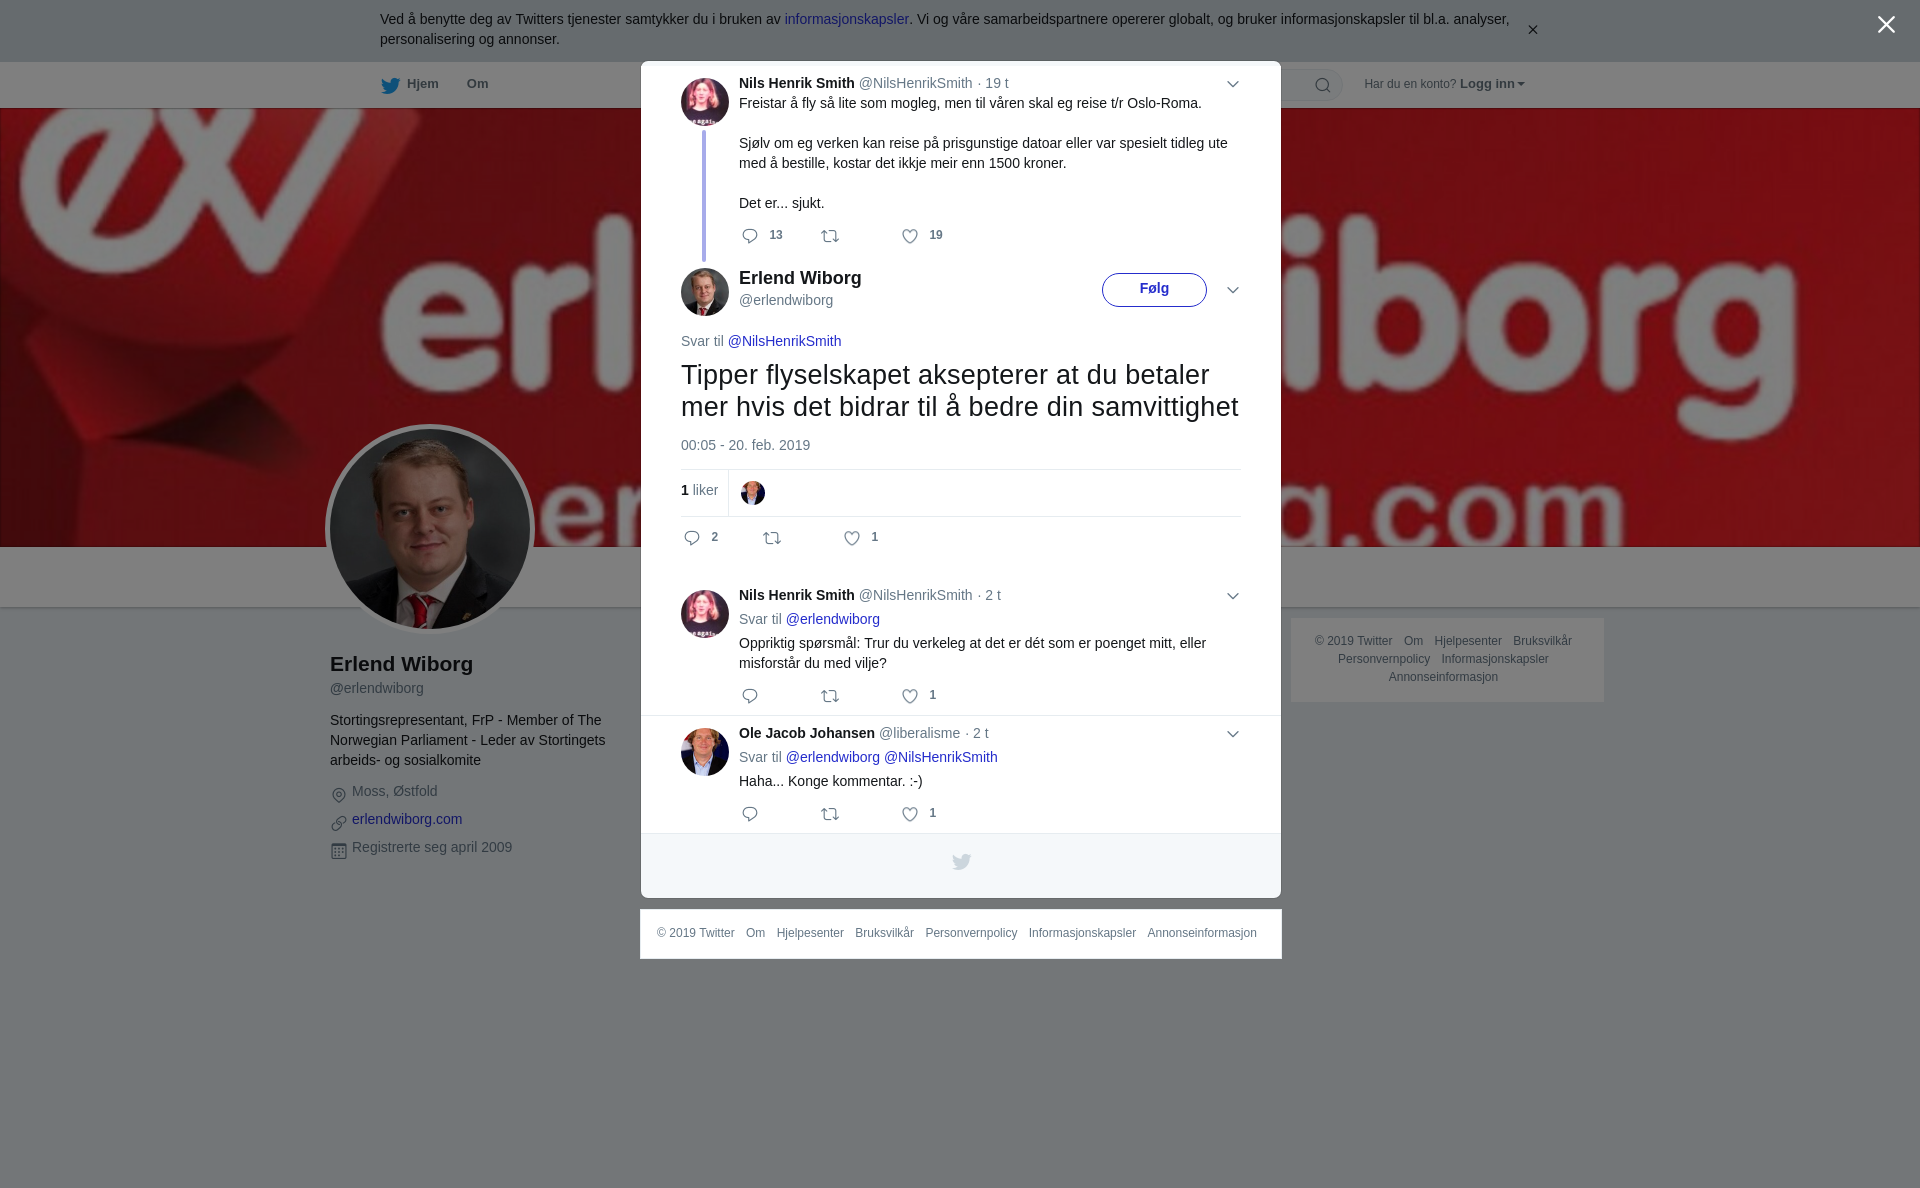This screenshot has width=1920, height=1188.
Task: Reply to Erlend Wiborg's main tweet
Action: 692,538
